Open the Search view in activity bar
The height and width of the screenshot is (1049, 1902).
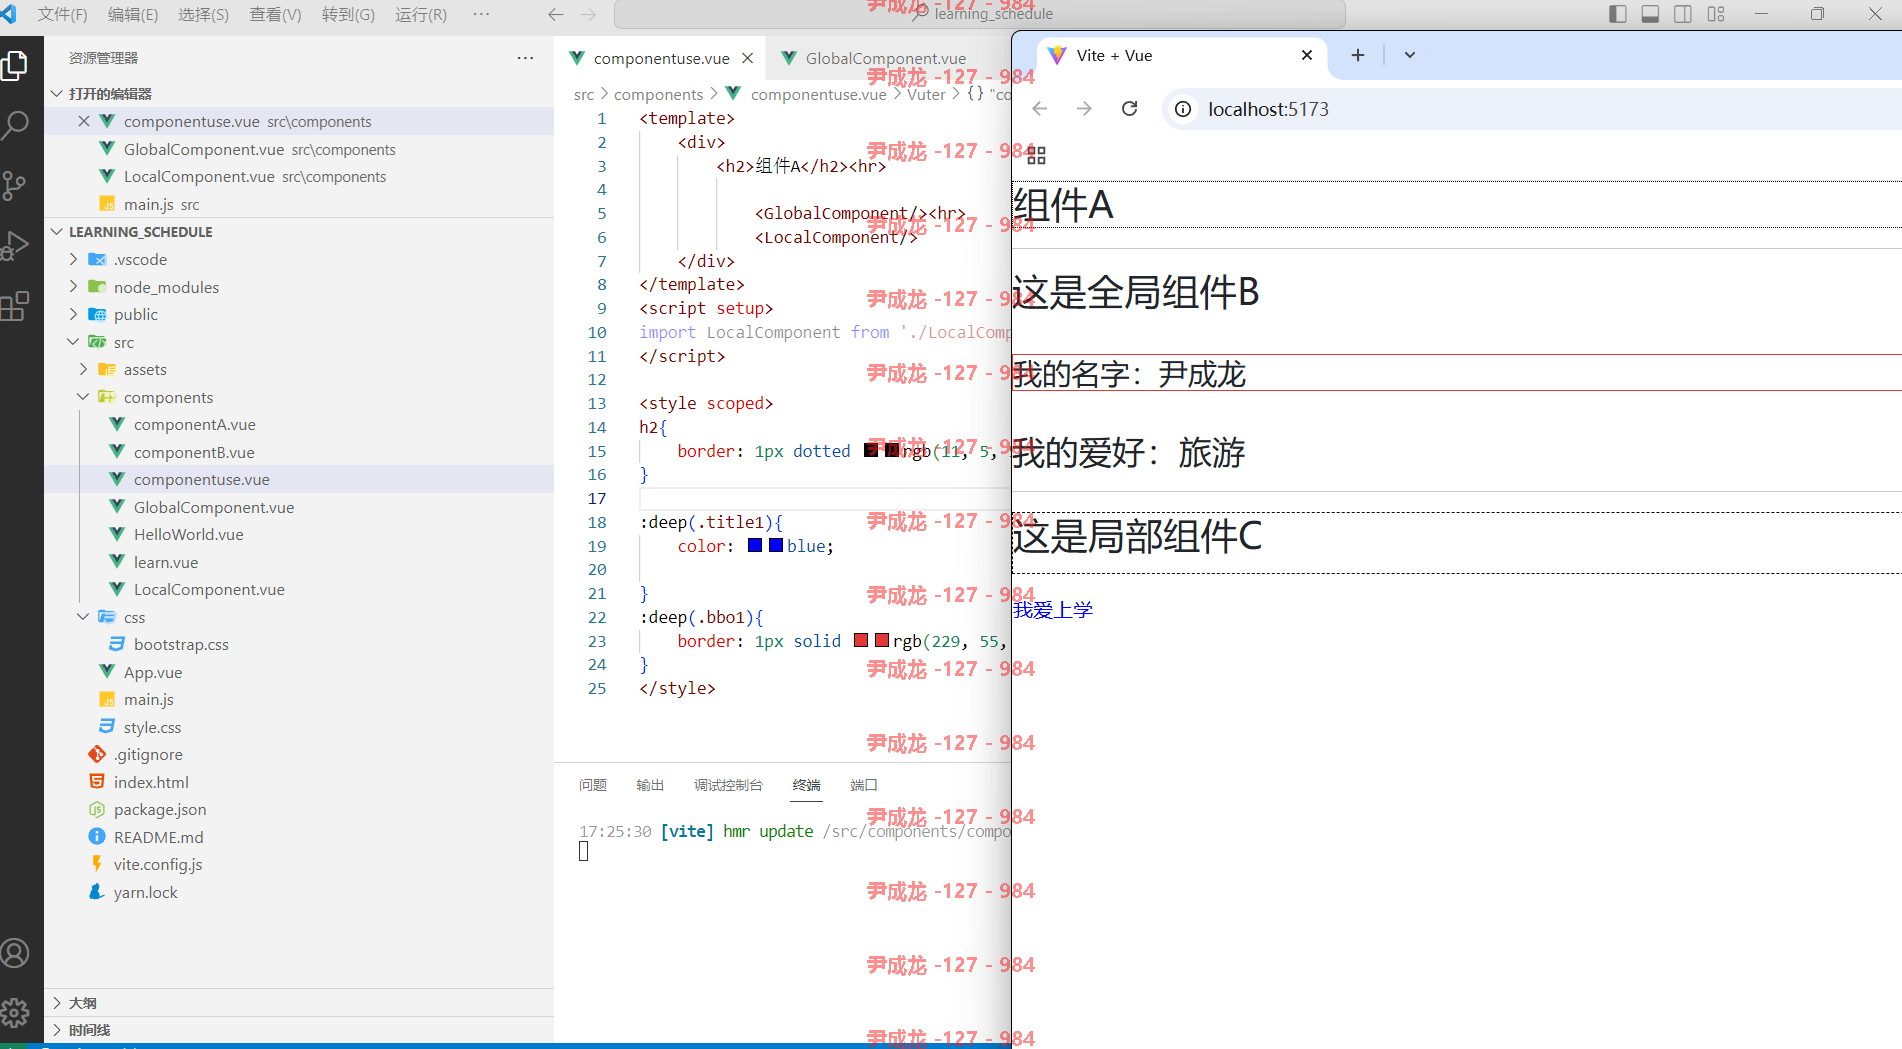click(15, 125)
